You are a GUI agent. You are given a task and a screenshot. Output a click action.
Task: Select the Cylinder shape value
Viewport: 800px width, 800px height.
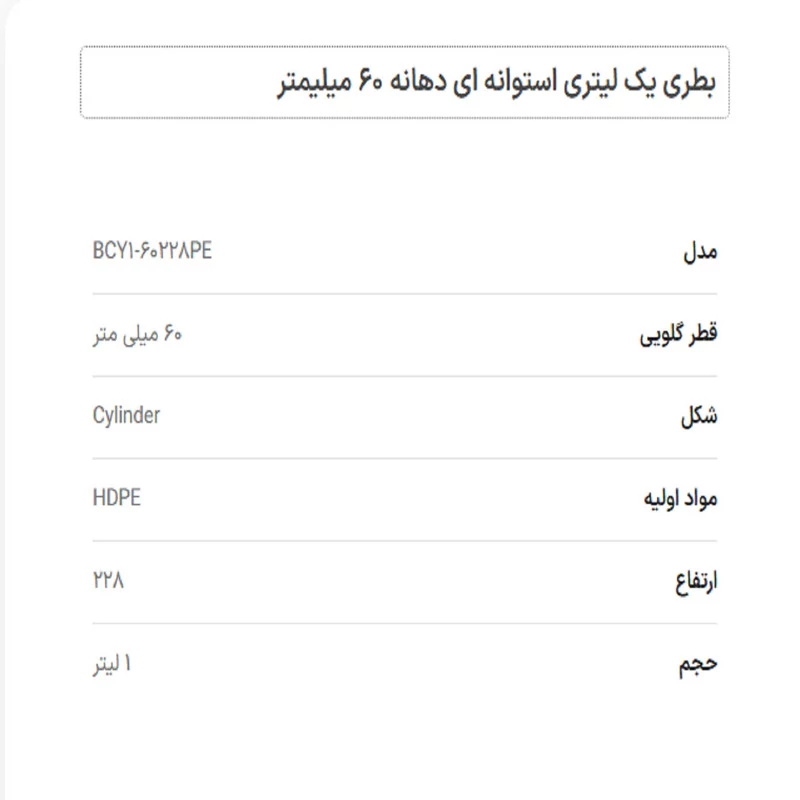pos(126,416)
